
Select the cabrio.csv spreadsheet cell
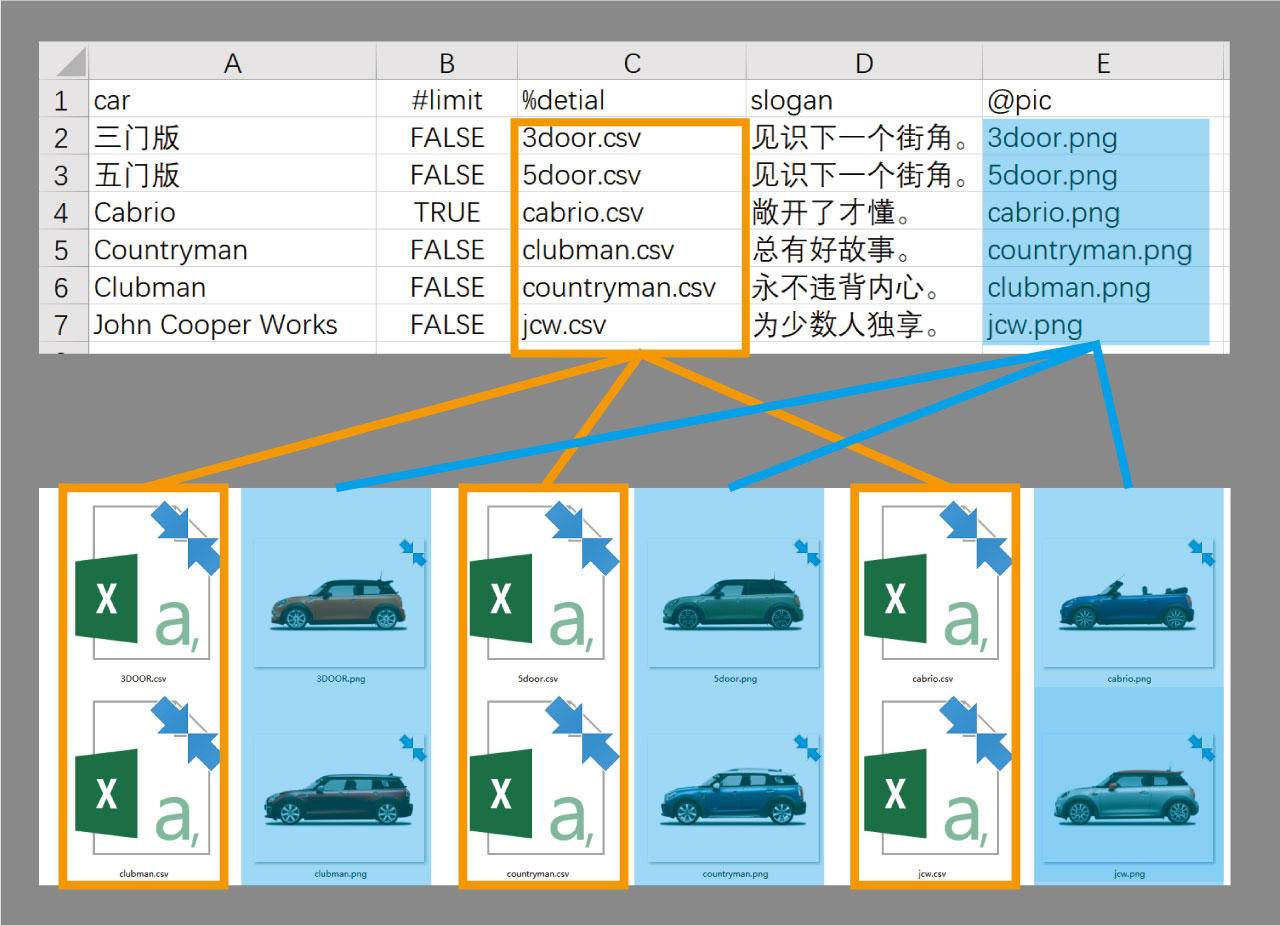(632, 211)
